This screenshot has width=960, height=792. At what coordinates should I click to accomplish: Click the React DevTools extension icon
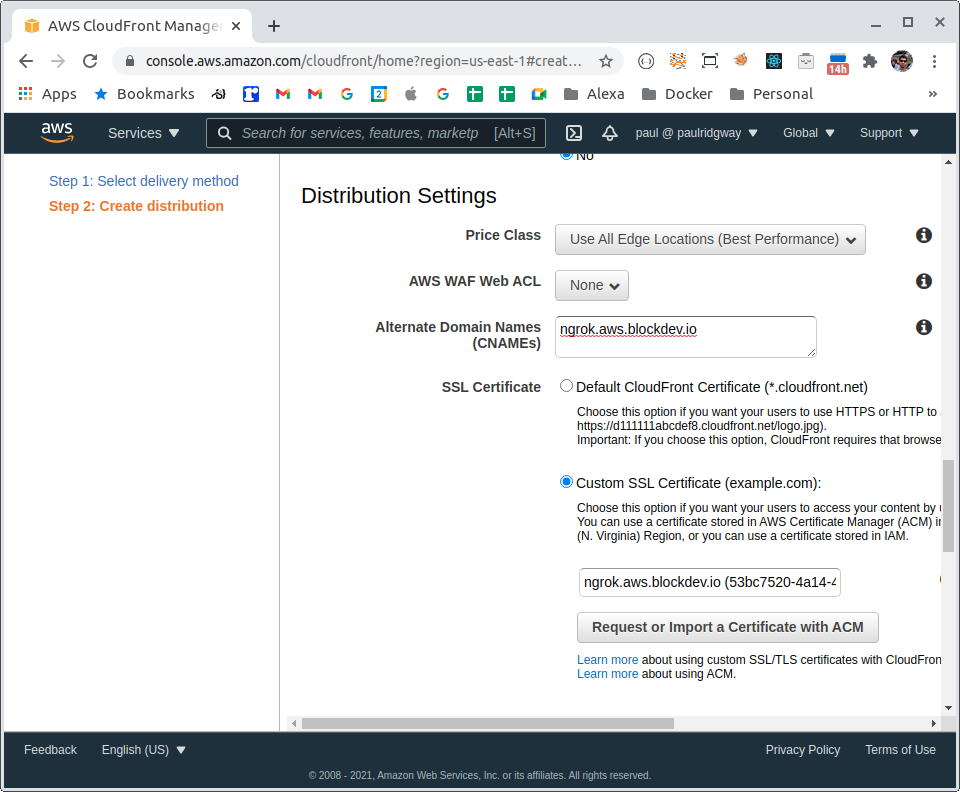click(774, 61)
